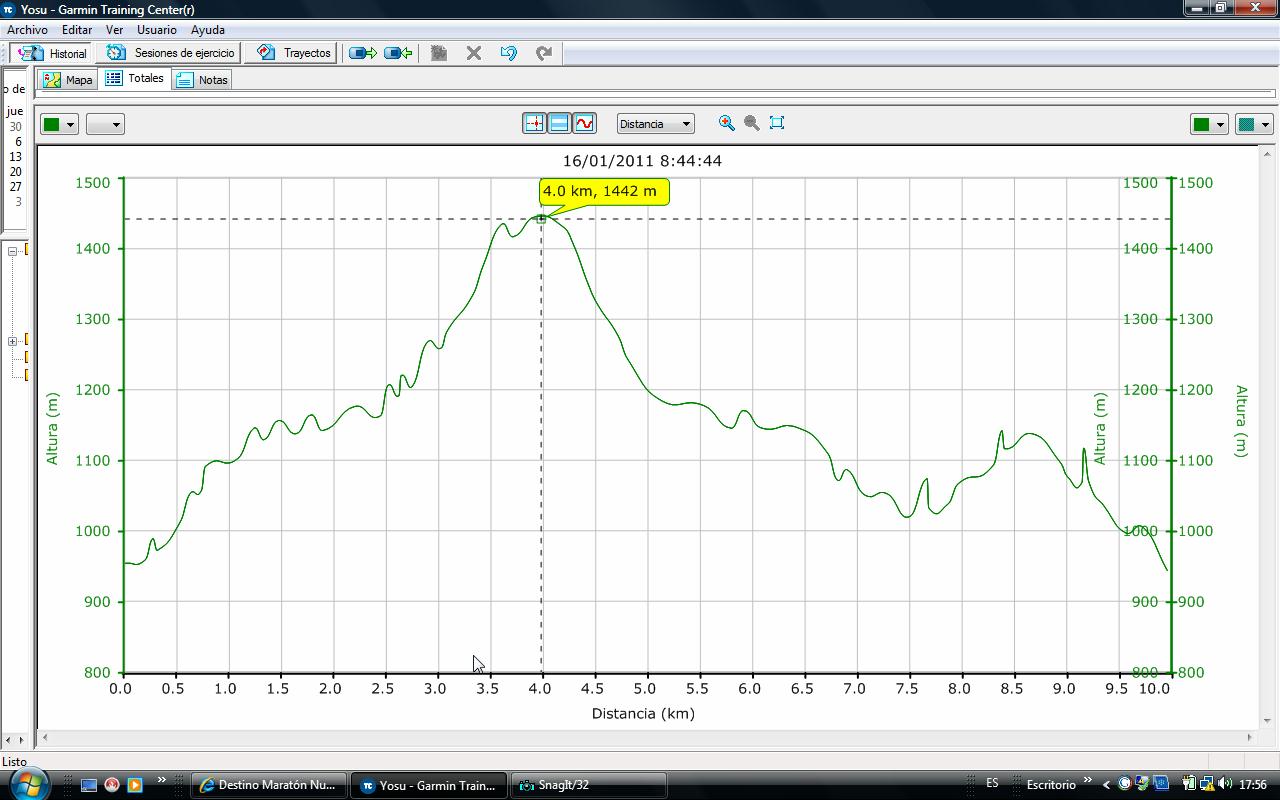Click the send to device icon
Image resolution: width=1280 pixels, height=800 pixels.
[362, 53]
